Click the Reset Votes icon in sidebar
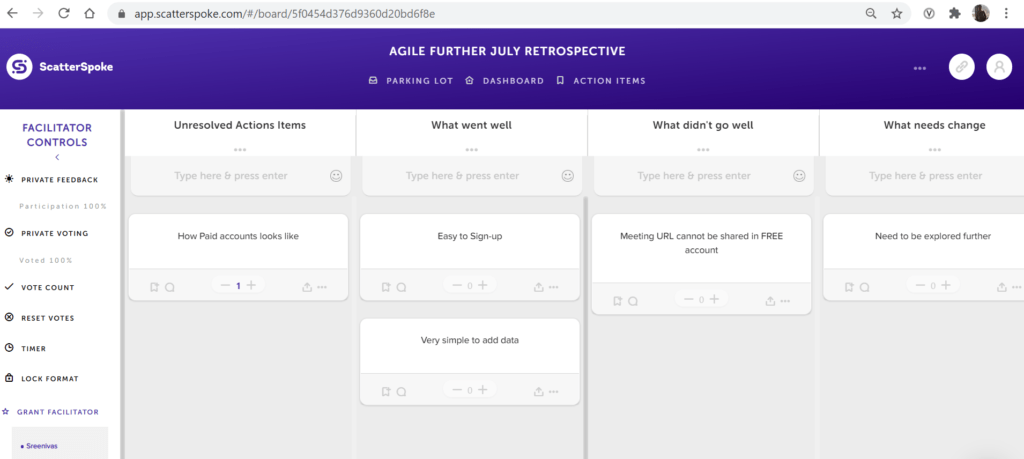Screen dimensions: 1024x459 10,318
